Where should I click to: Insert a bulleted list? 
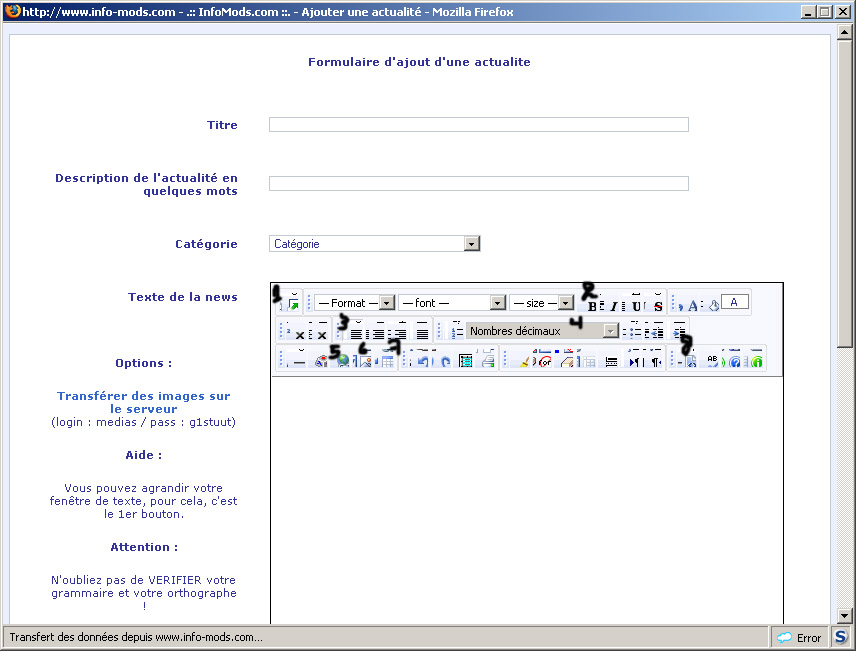click(x=635, y=332)
